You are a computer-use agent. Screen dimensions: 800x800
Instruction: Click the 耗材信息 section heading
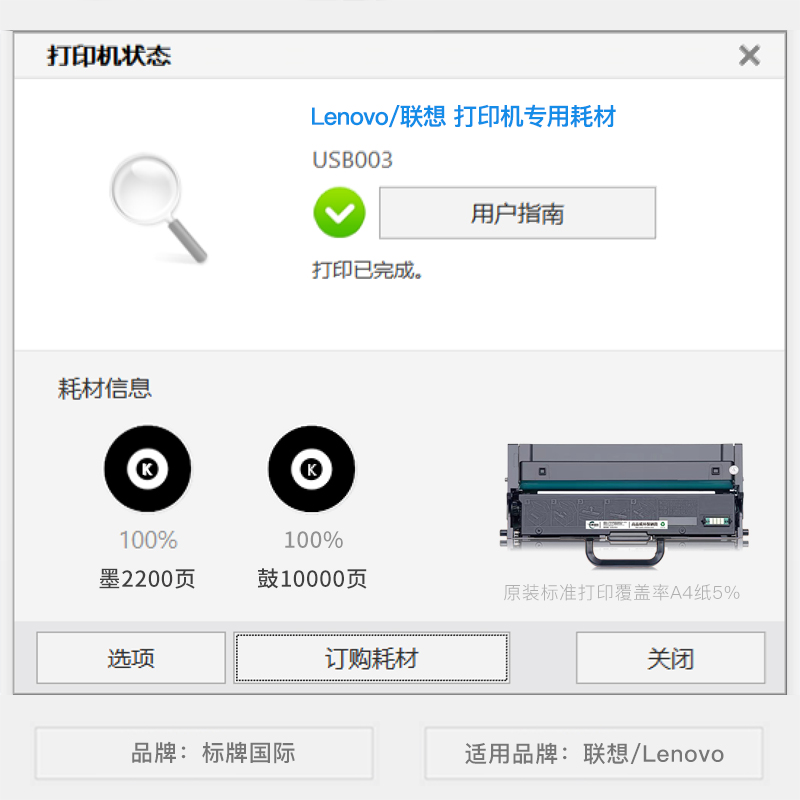click(105, 389)
